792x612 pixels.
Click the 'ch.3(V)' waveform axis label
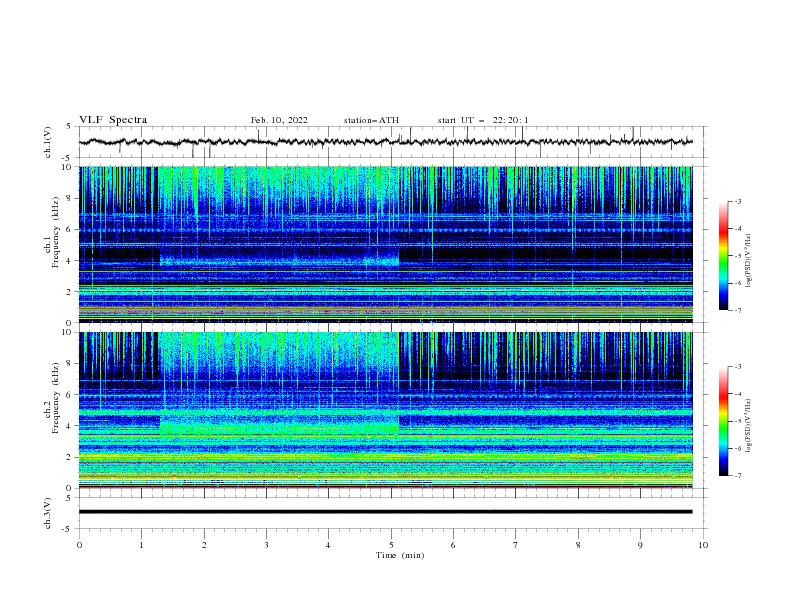point(48,513)
